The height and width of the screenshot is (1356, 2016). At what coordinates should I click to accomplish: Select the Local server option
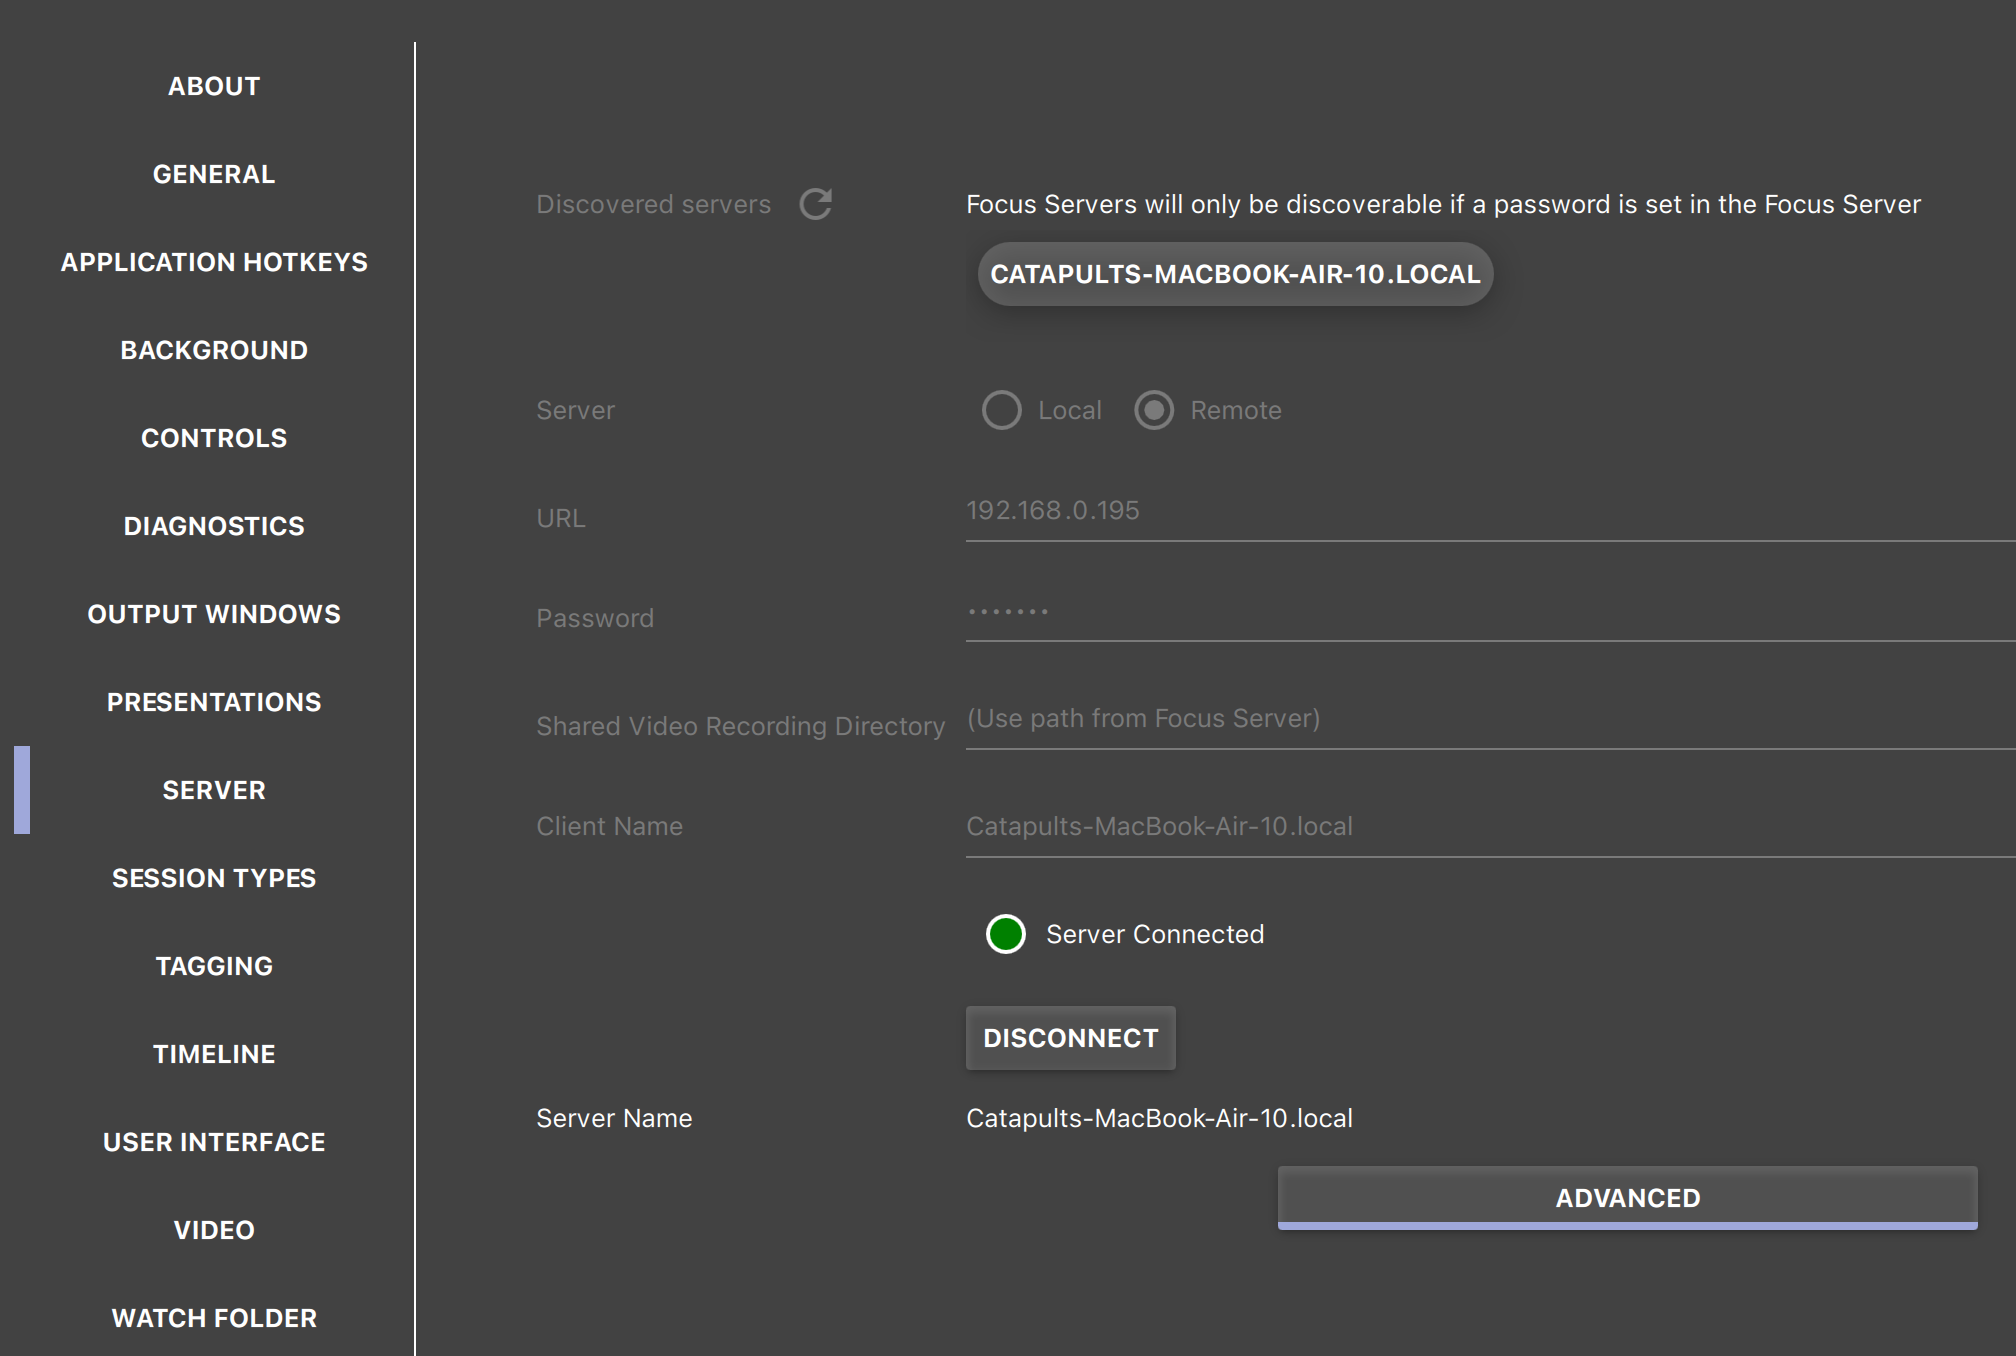(1002, 410)
